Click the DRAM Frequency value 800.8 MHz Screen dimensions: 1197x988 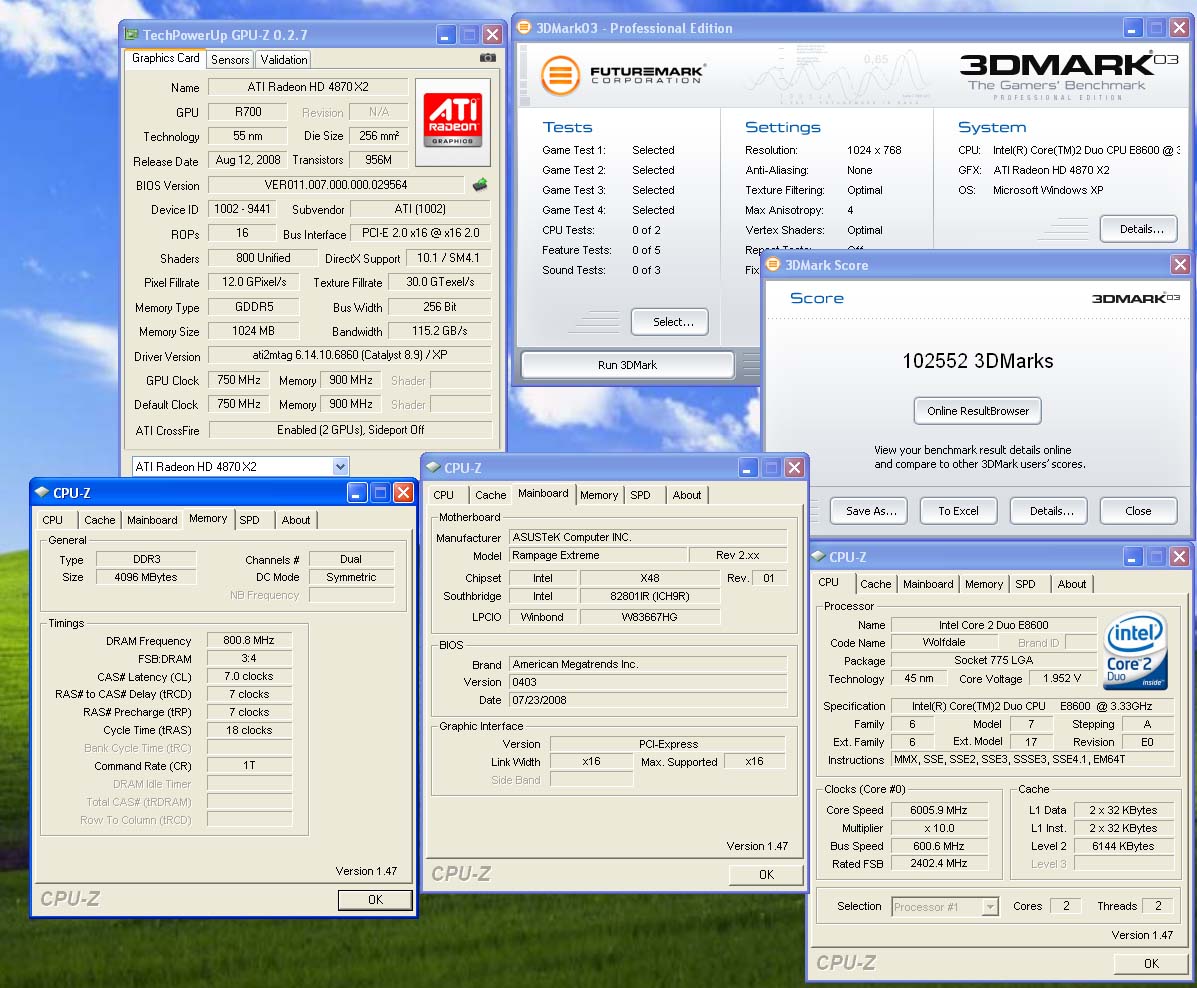point(249,640)
